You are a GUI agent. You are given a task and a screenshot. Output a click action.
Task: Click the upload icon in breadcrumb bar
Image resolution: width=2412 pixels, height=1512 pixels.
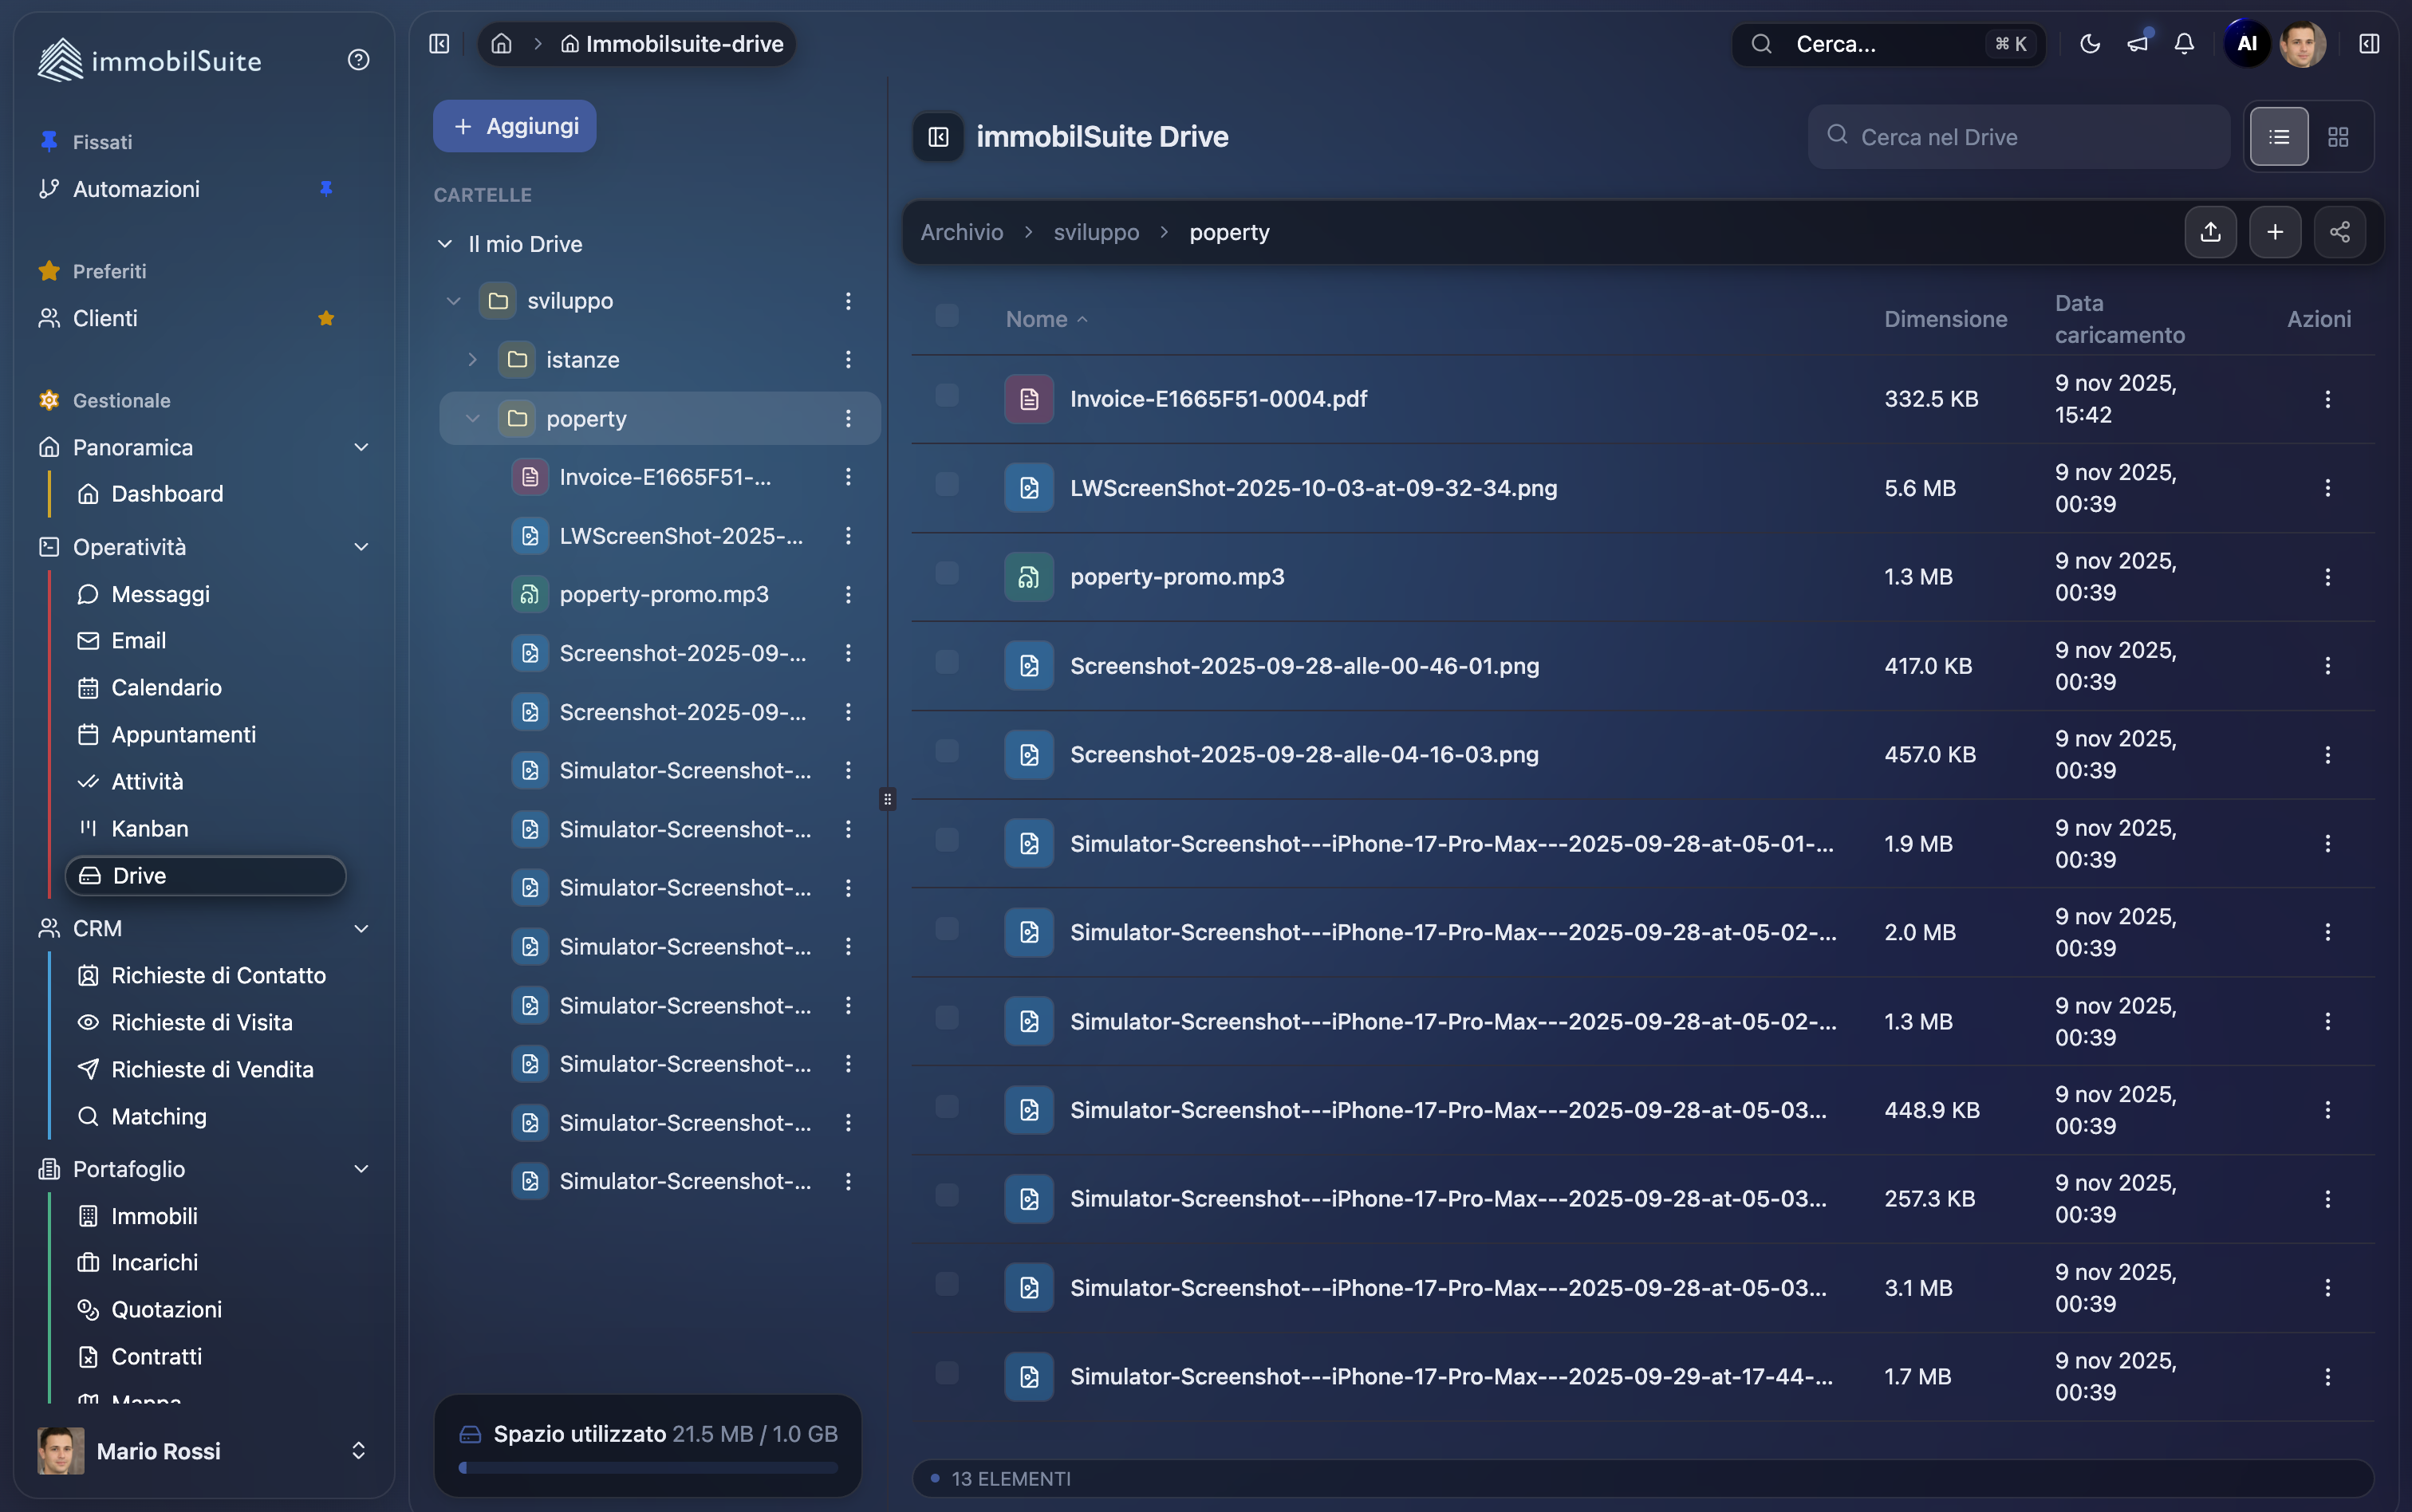[2210, 232]
